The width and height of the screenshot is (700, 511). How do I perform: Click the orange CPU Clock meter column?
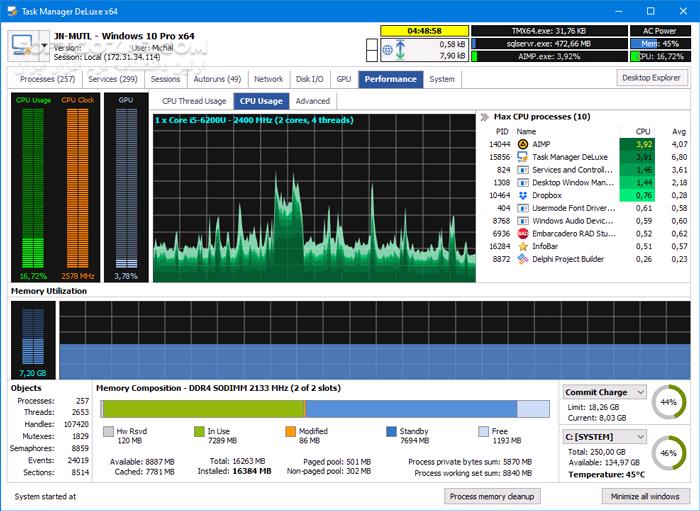pos(78,188)
